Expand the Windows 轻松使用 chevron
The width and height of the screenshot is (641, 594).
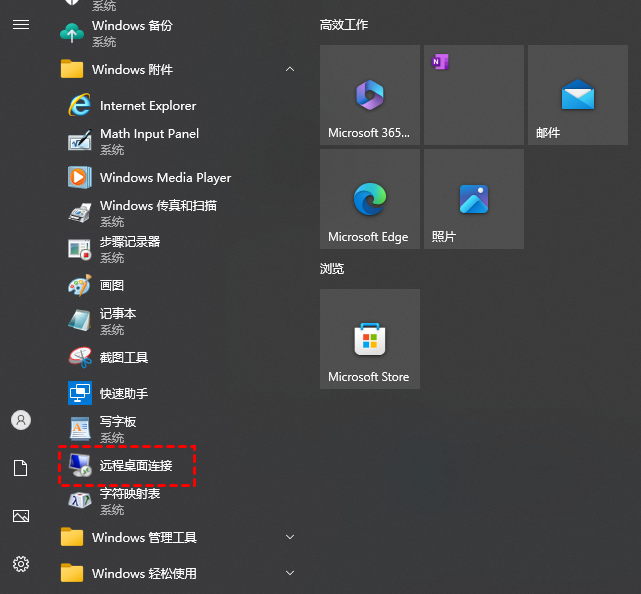point(290,573)
